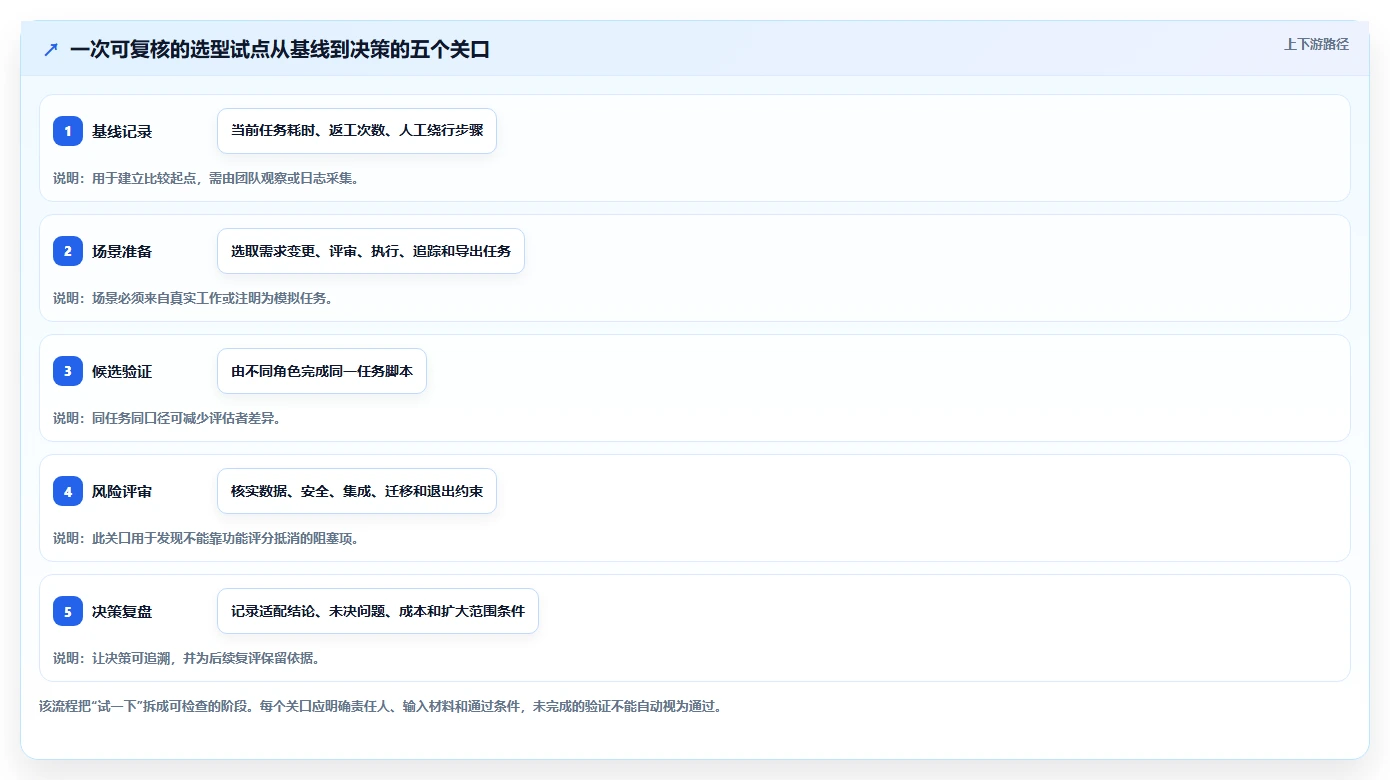Click the step 2 number badge

(x=68, y=251)
